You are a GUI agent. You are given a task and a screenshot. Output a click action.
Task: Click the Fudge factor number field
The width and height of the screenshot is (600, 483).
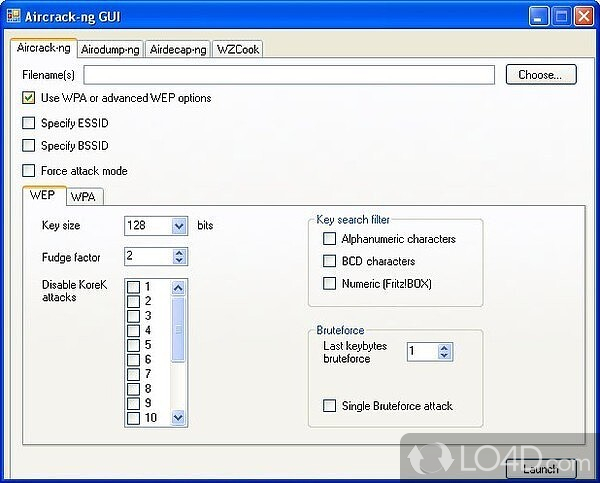pyautogui.click(x=148, y=256)
